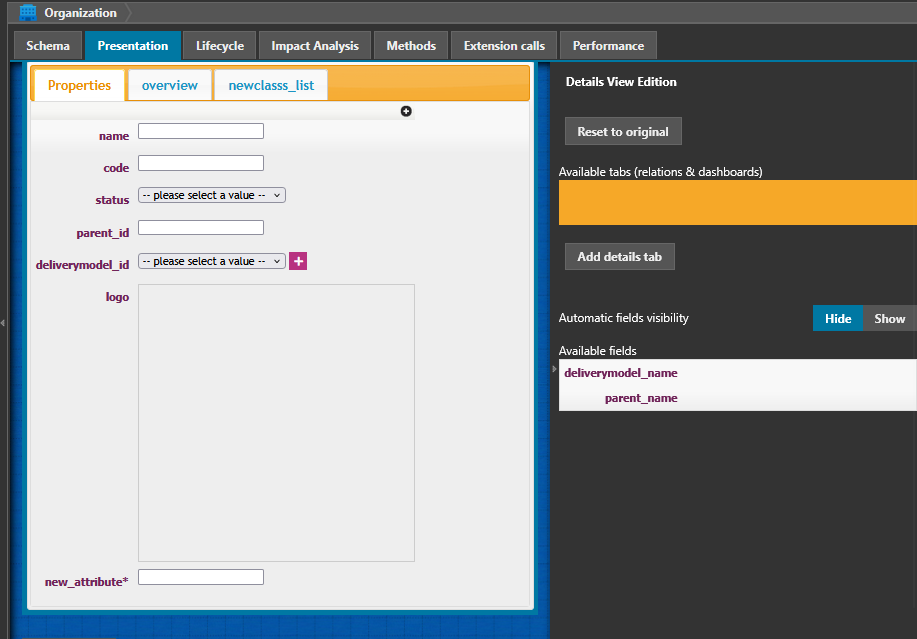Open the status dropdown
The width and height of the screenshot is (917, 639).
[x=212, y=196]
